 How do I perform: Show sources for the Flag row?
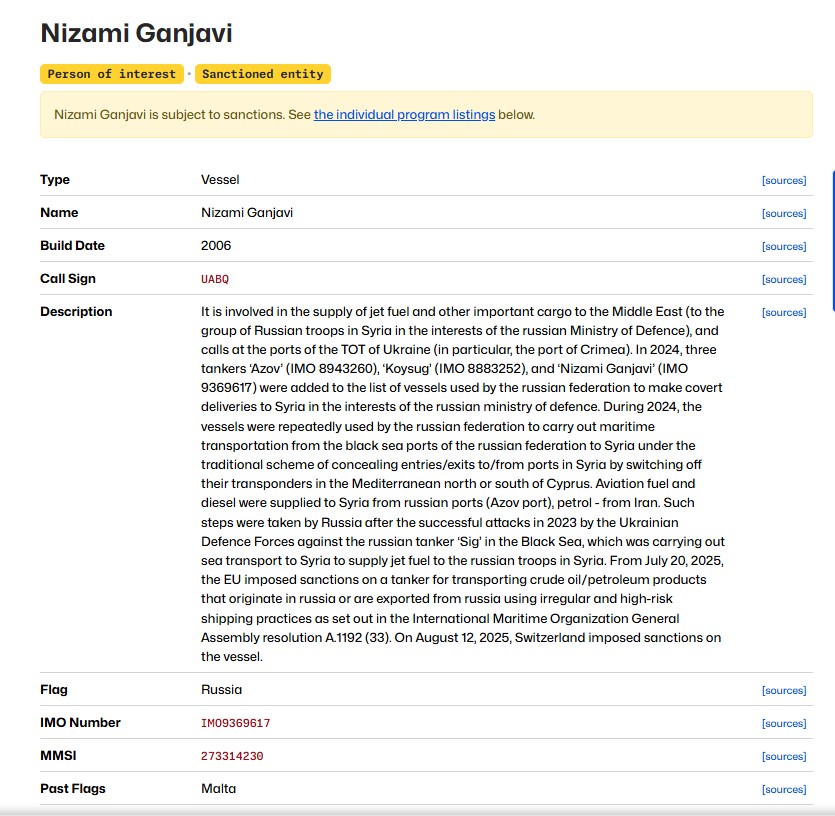click(x=783, y=691)
